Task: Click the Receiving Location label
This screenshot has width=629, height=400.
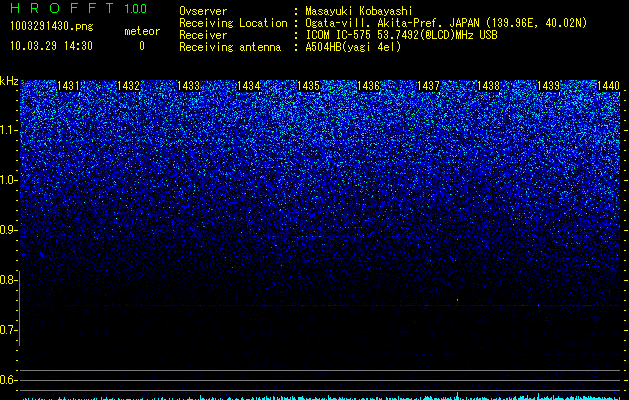Action: pos(233,23)
